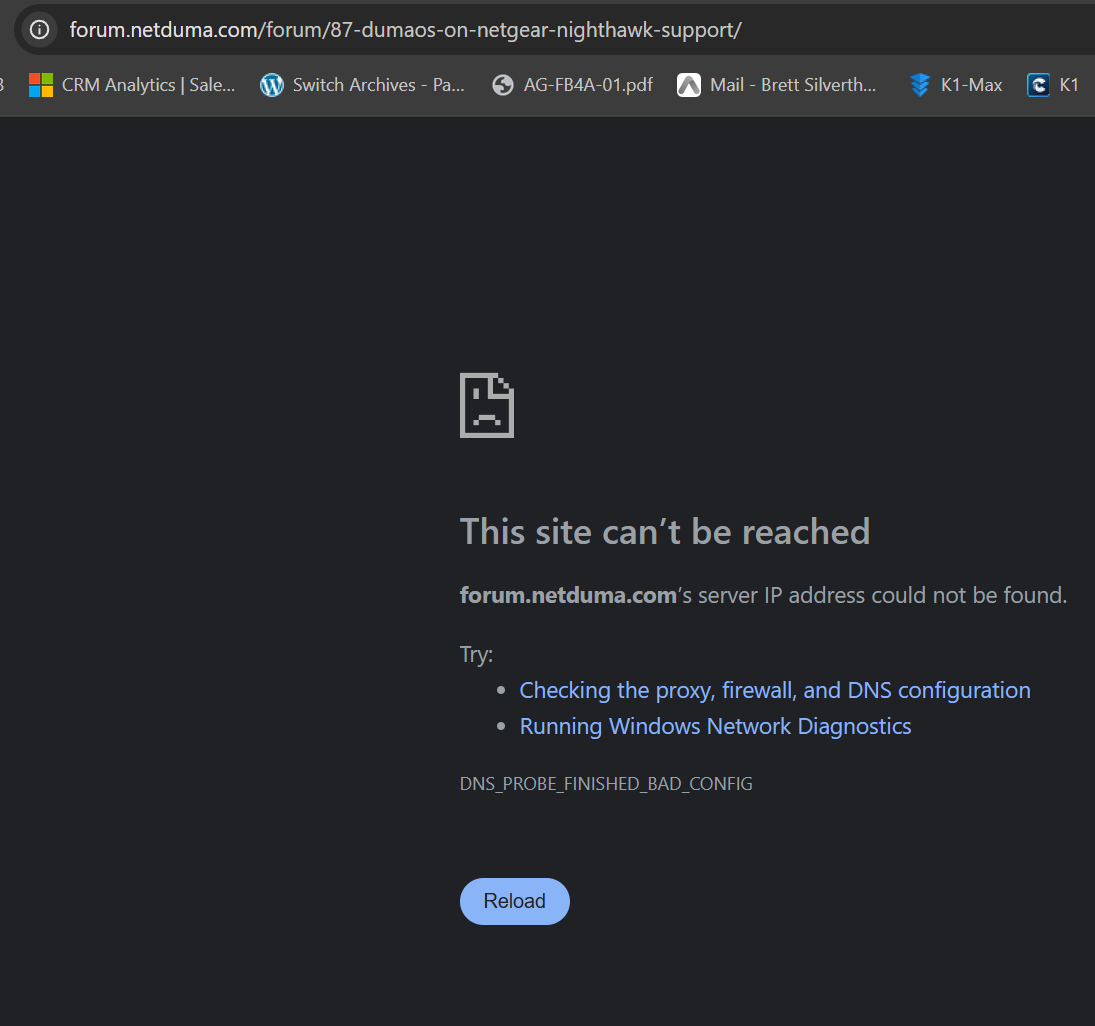The image size is (1095, 1026).
Task: Click the Microsoft logo on CRM Analytics bookmark
Action: (x=41, y=85)
